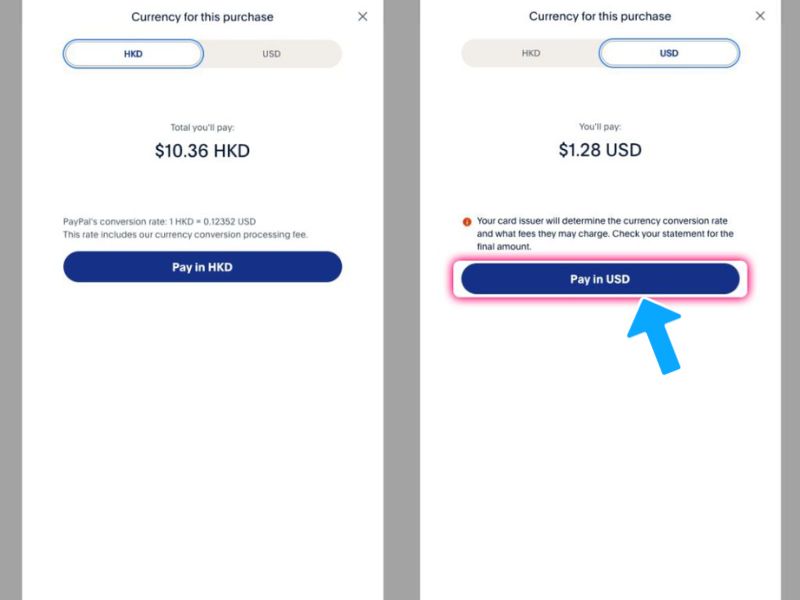Click the "You'll pay:" label in right panel
Screen dimensions: 800x600
pos(600,127)
